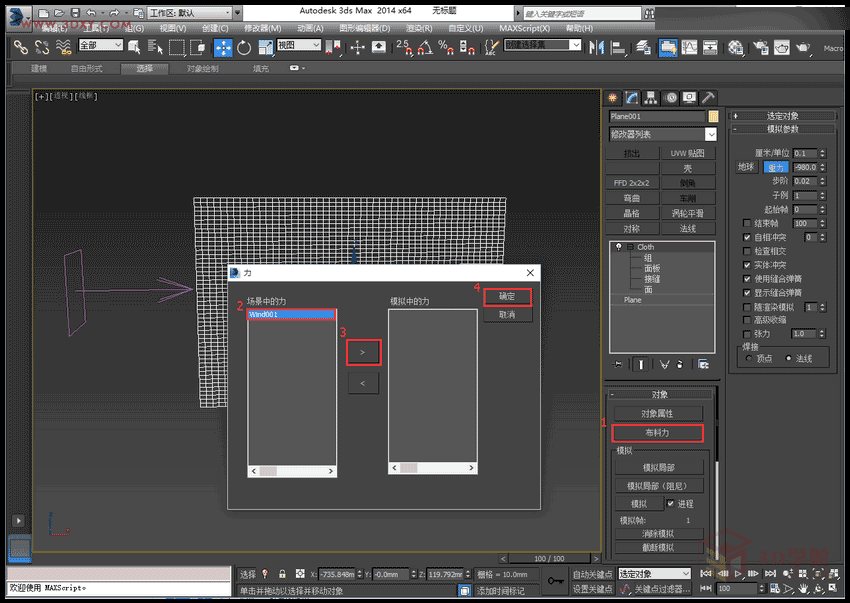
Task: Click the Display panel monitor icon
Action: coord(689,97)
